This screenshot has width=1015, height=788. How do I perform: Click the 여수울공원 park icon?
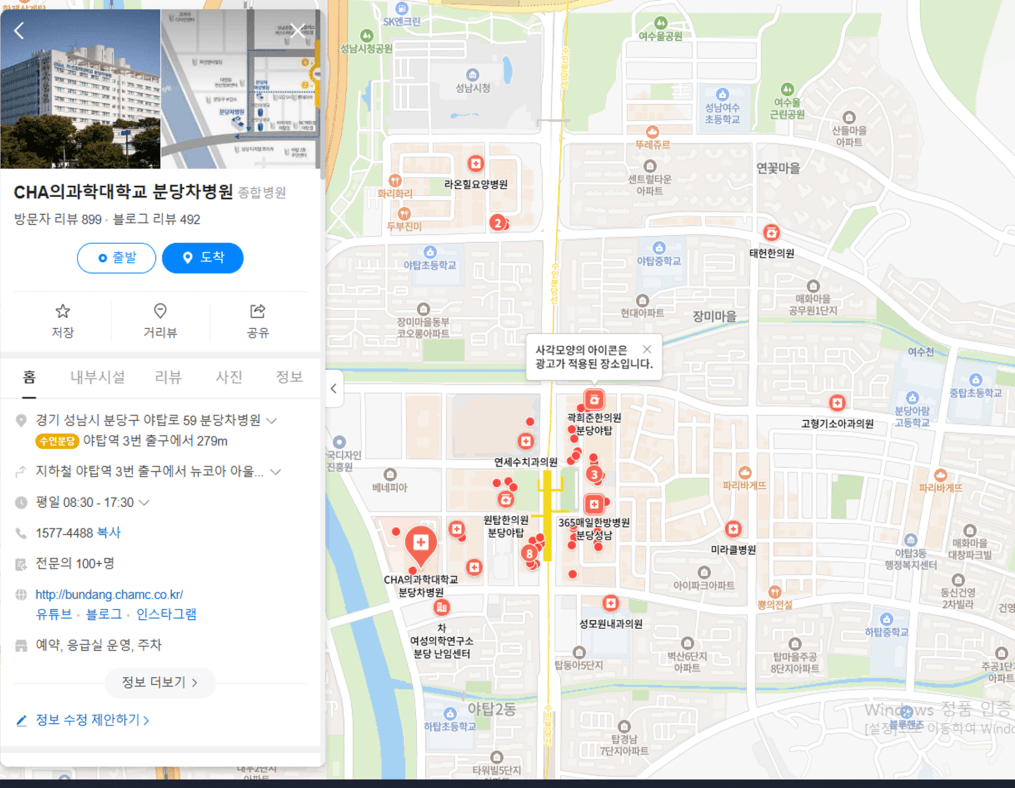point(660,23)
